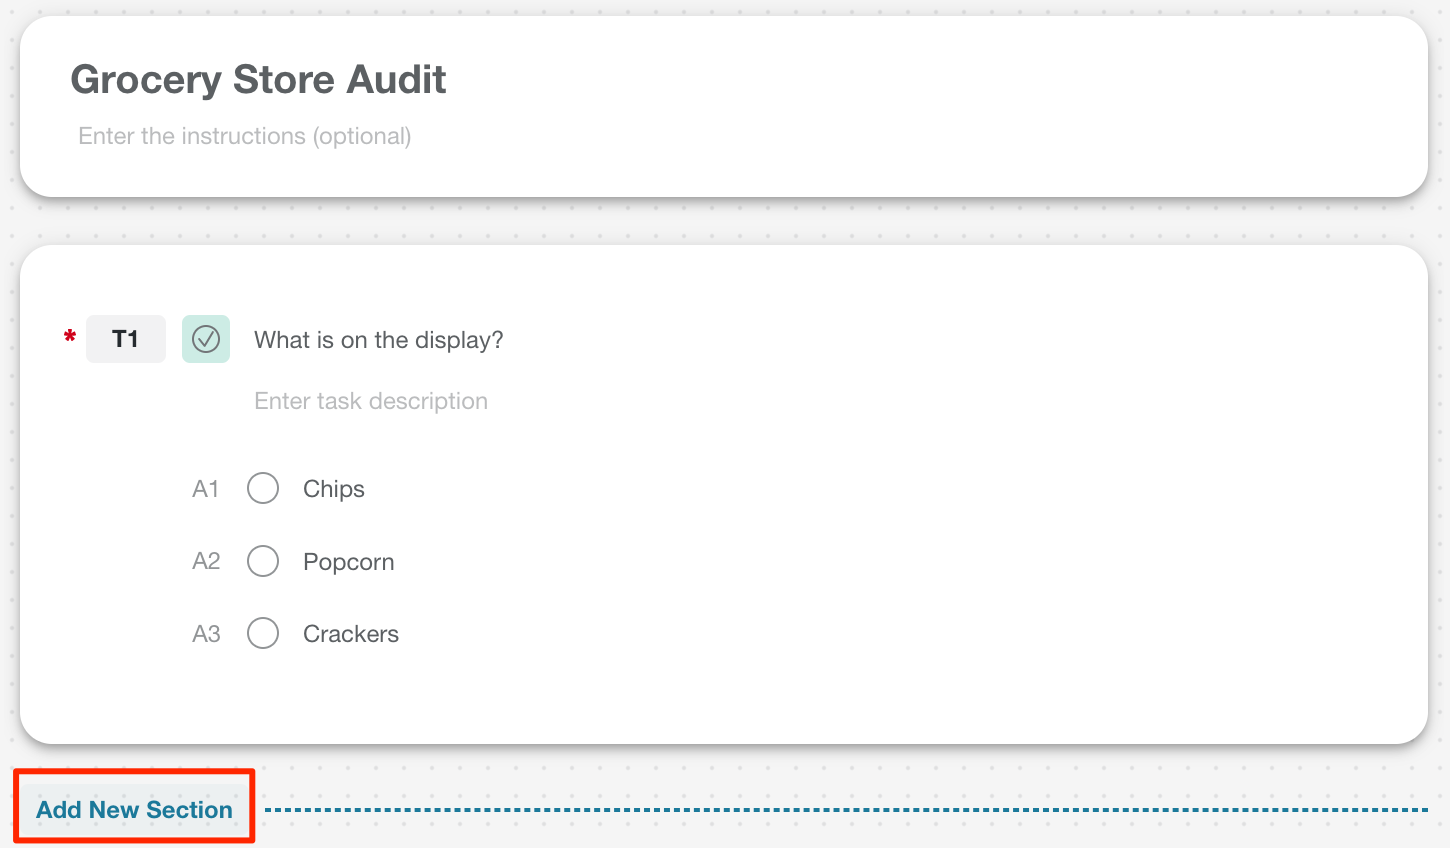Image resolution: width=1450 pixels, height=848 pixels.
Task: Select the Chips radio option
Action: point(263,488)
